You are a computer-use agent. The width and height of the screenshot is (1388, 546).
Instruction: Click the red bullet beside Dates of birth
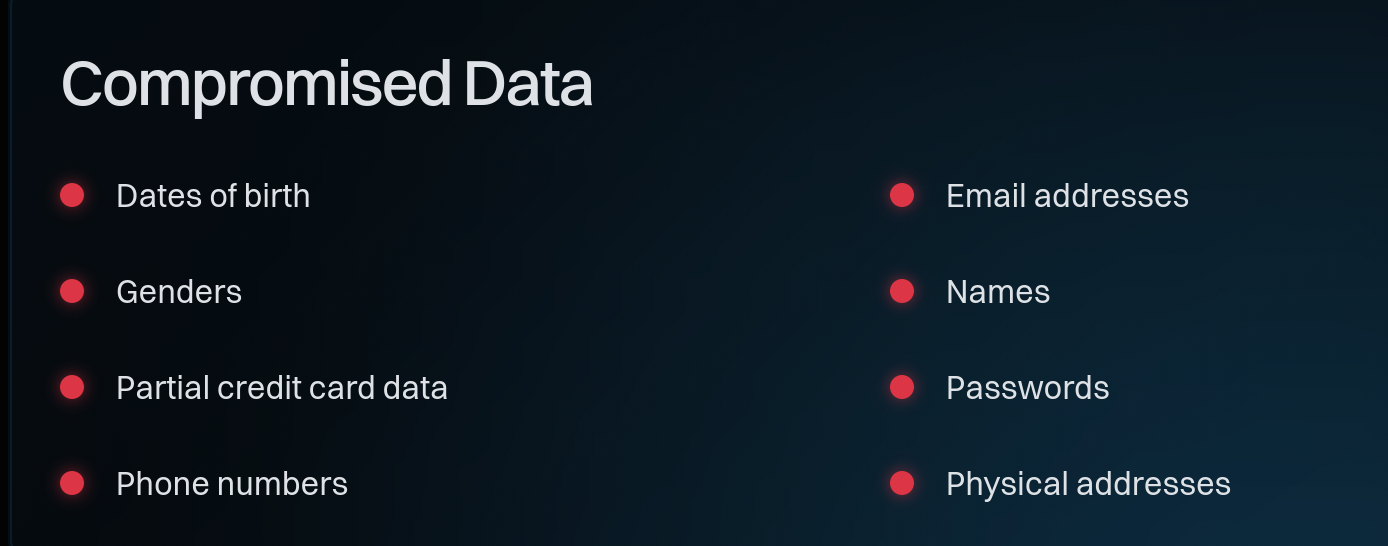click(x=72, y=195)
